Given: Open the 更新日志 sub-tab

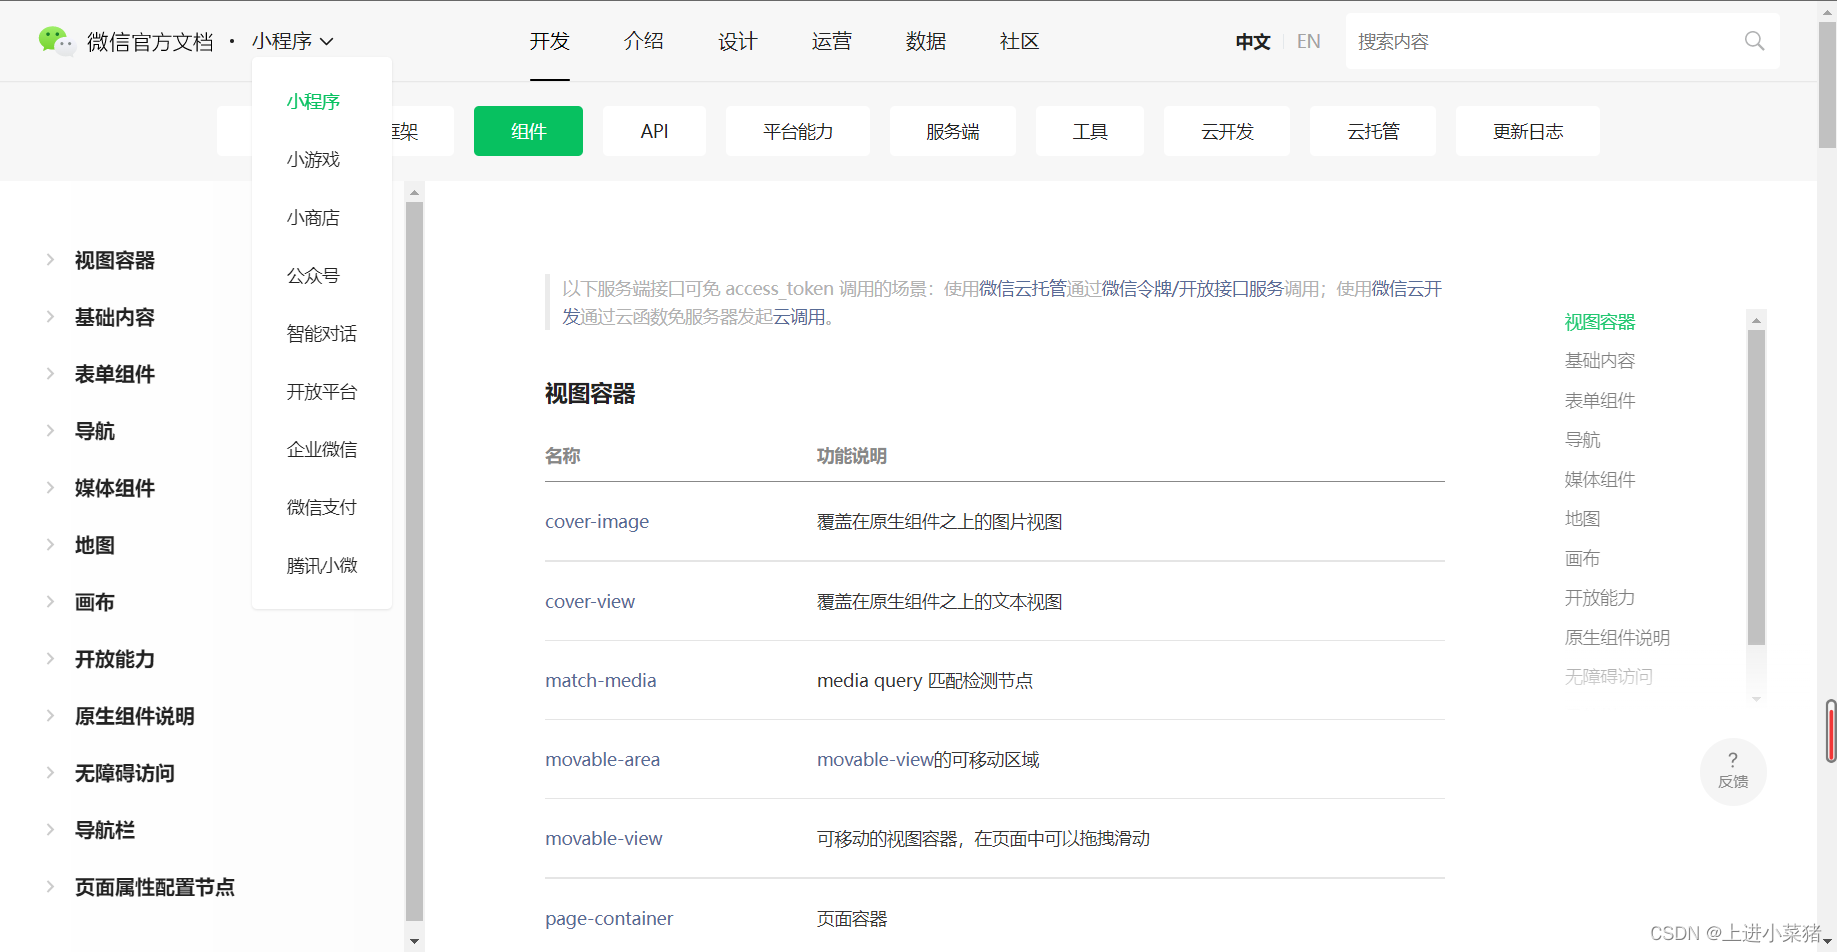Looking at the screenshot, I should point(1528,131).
